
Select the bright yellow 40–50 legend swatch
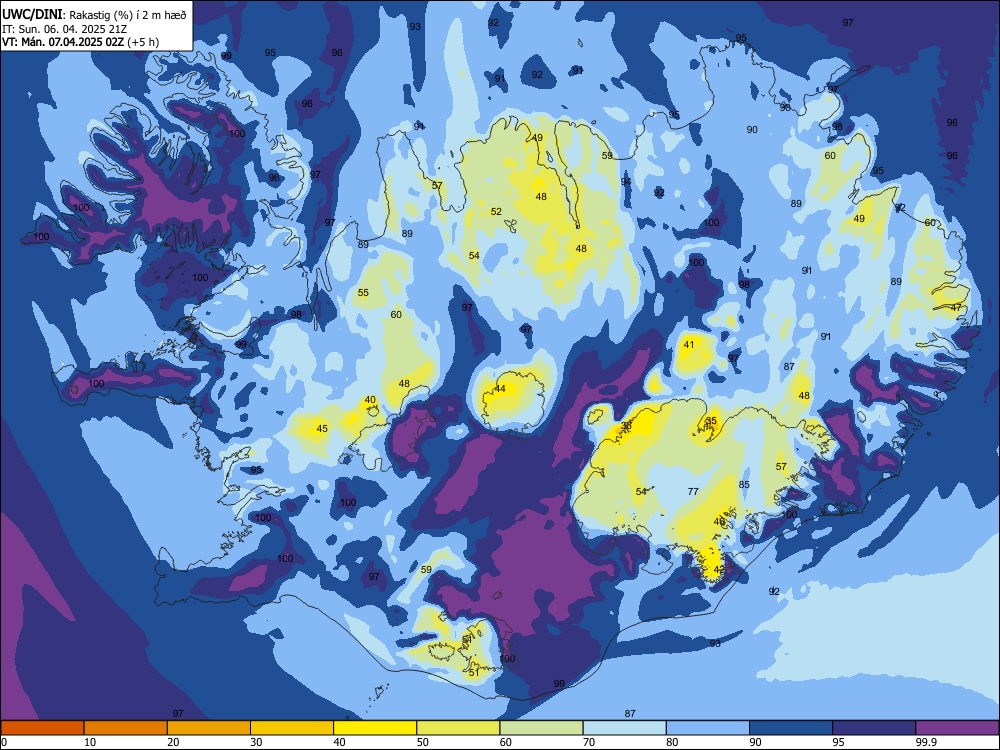(x=375, y=728)
